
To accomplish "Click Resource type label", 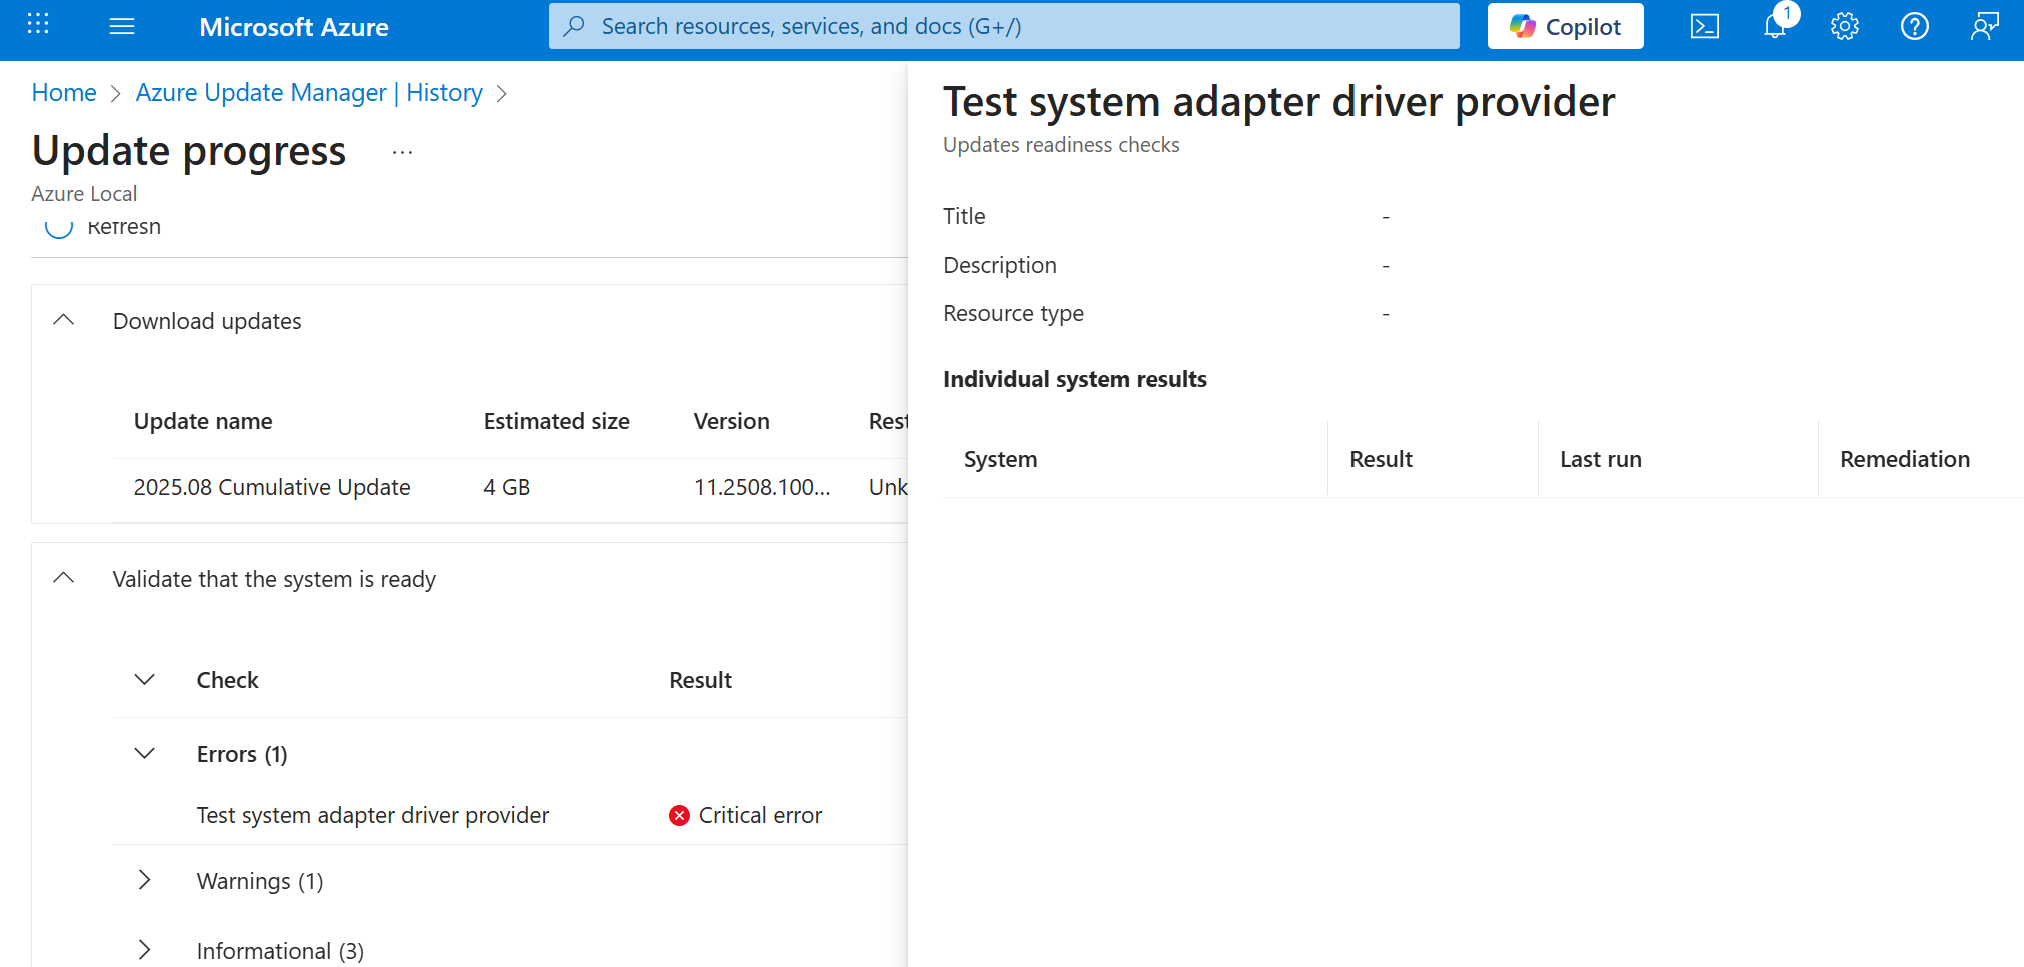I will tap(1014, 314).
